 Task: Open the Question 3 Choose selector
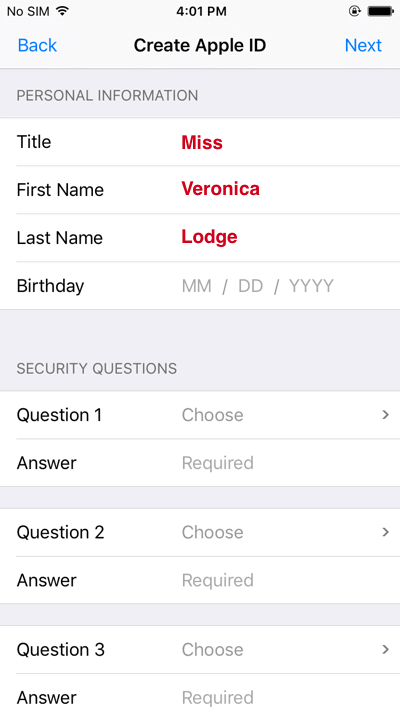[x=200, y=649]
